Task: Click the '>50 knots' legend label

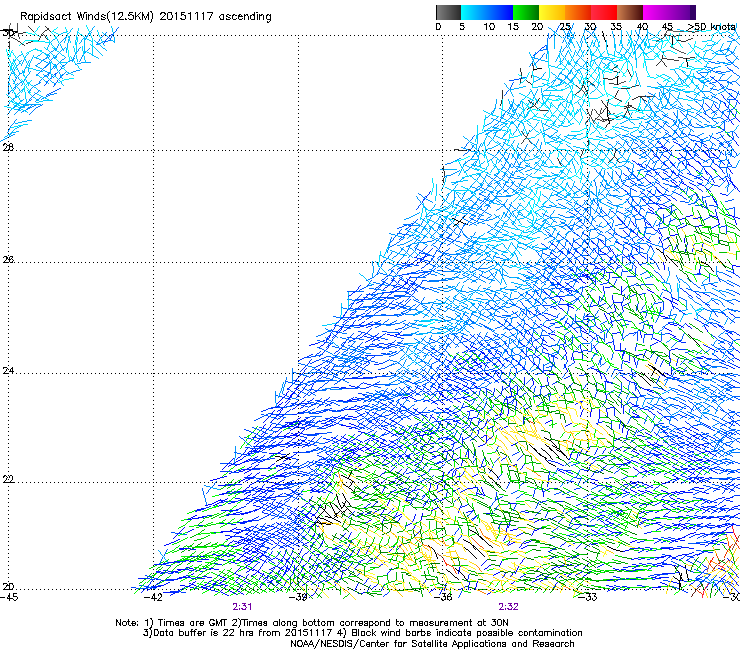Action: 711,27
